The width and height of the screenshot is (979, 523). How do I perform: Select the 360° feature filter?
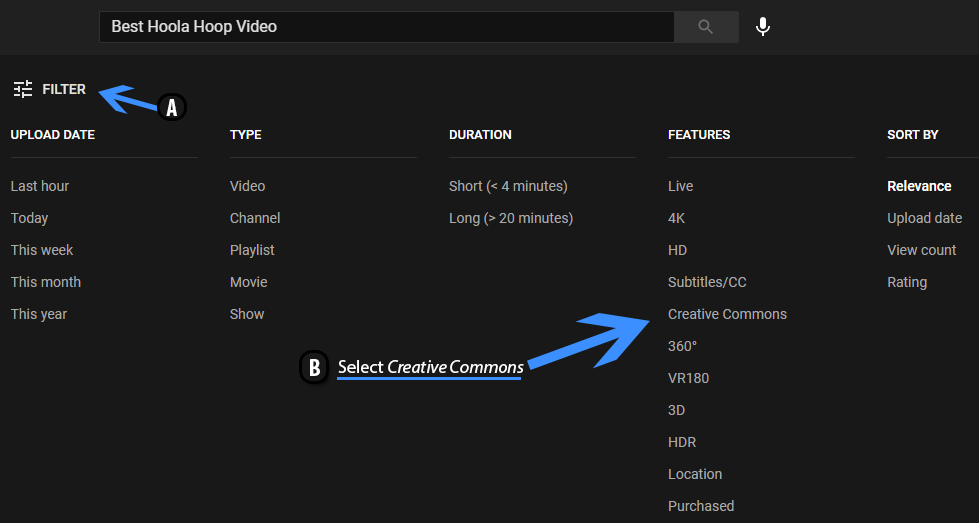tap(682, 346)
